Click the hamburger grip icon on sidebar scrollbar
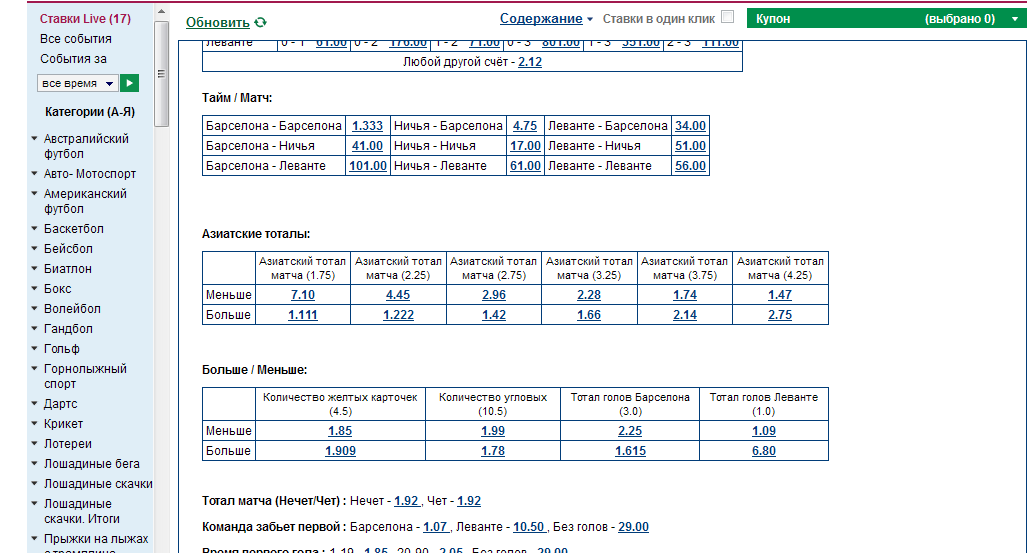The image size is (1035, 553). [x=161, y=74]
